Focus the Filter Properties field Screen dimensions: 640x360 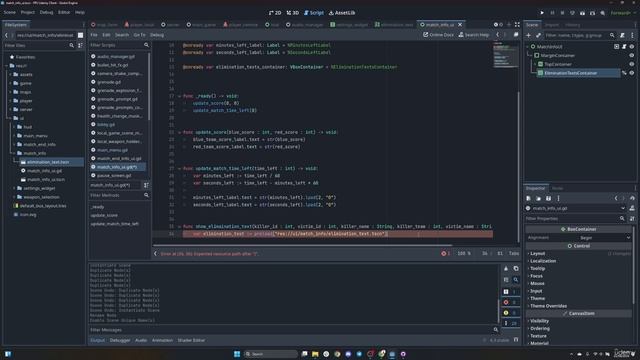coord(576,219)
